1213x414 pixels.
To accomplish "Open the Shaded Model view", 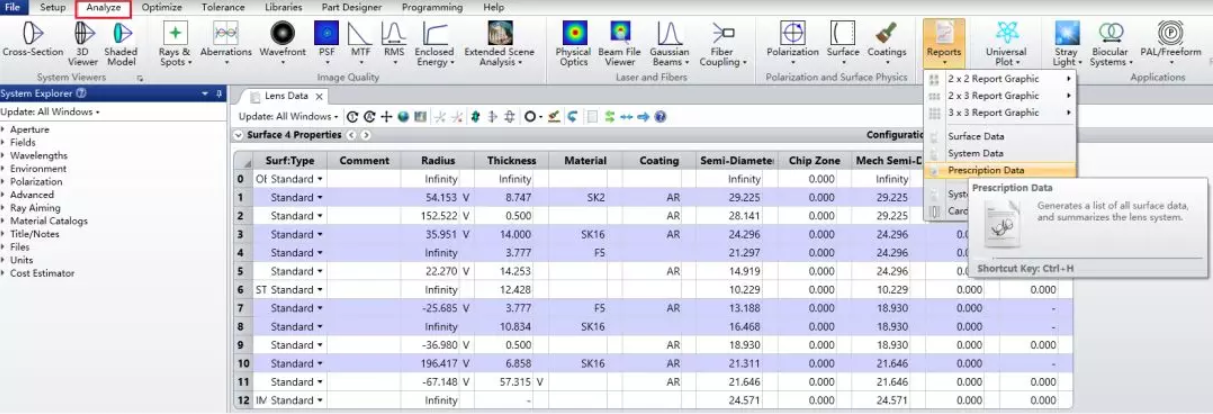I will pyautogui.click(x=121, y=38).
